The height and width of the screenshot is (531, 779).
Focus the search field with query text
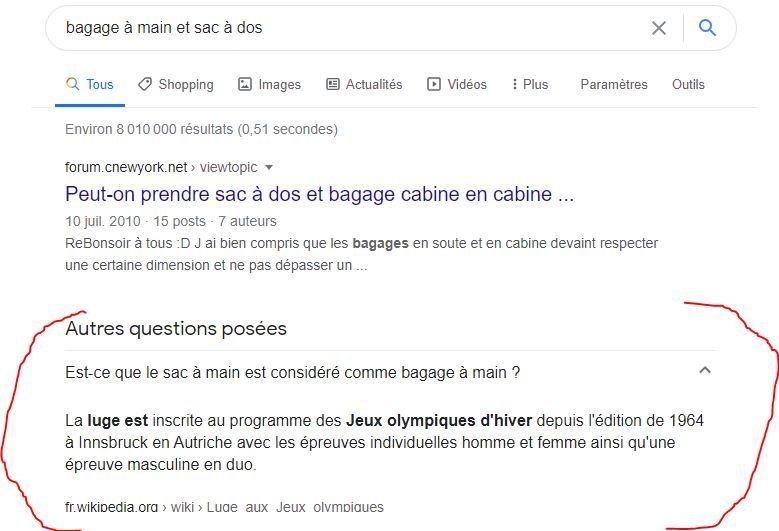[348, 28]
